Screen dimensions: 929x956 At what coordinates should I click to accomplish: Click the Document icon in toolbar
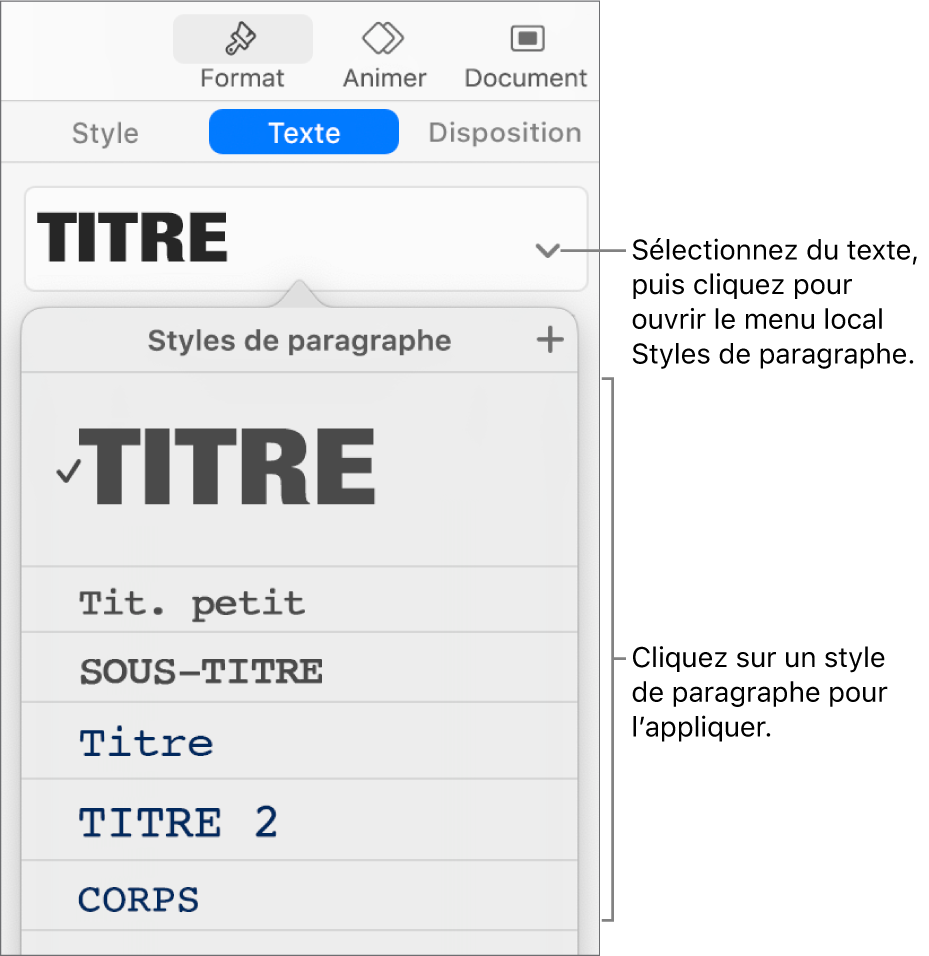526,40
